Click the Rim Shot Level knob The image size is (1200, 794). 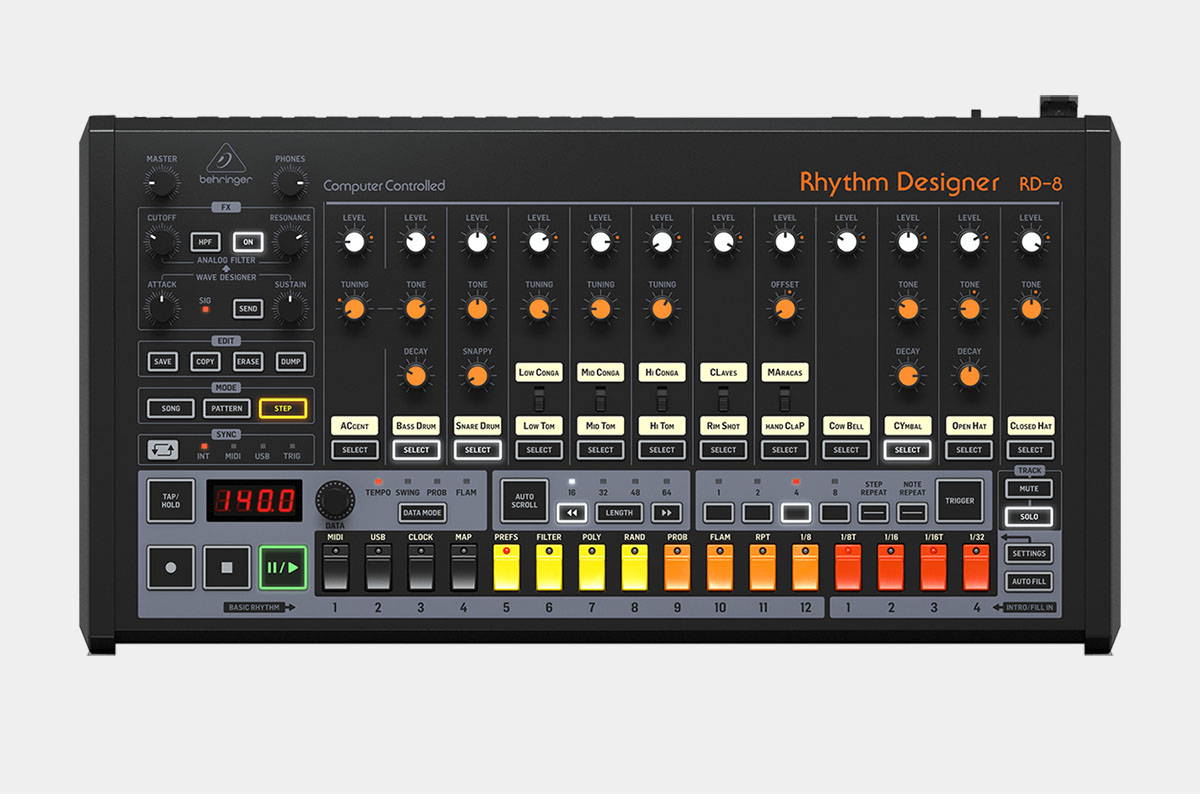click(x=723, y=242)
